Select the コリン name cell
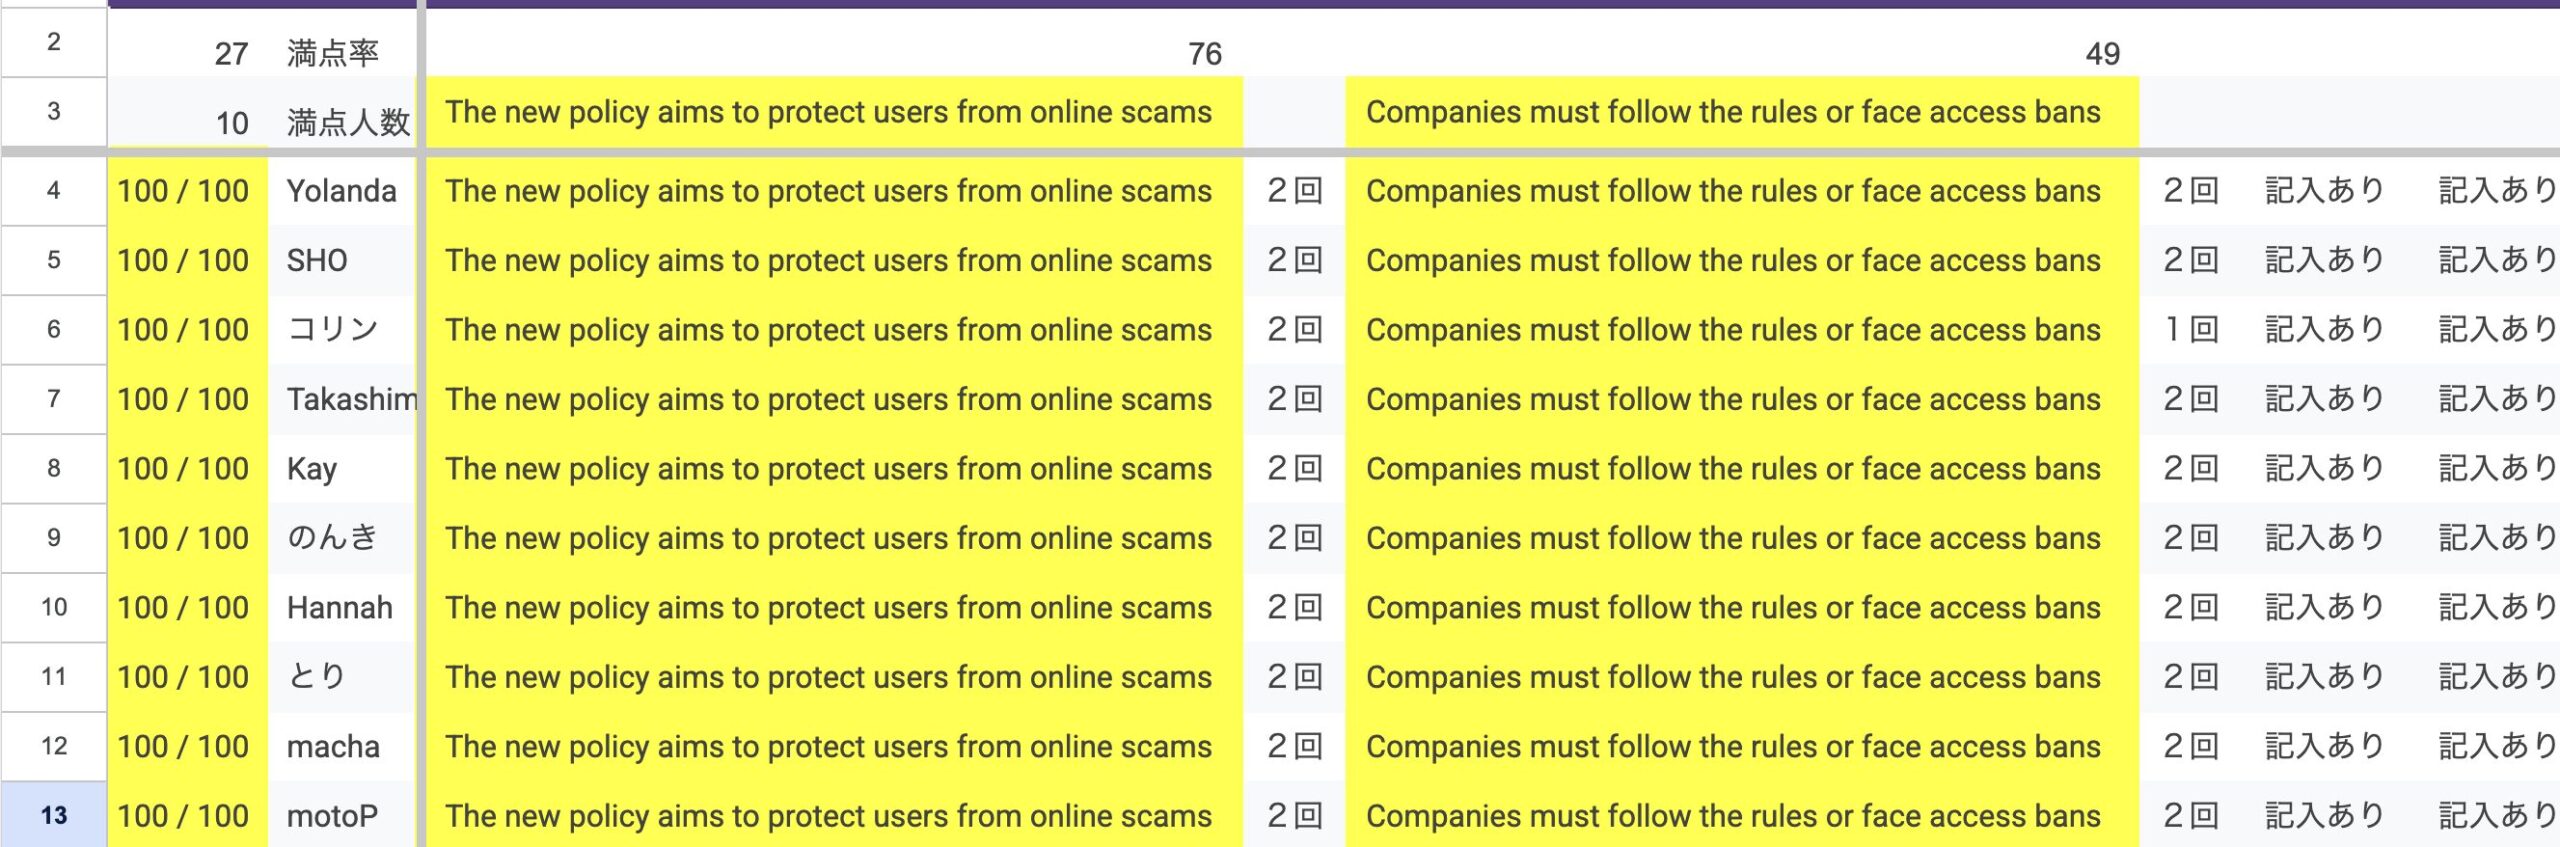The image size is (2560, 847). (341, 330)
